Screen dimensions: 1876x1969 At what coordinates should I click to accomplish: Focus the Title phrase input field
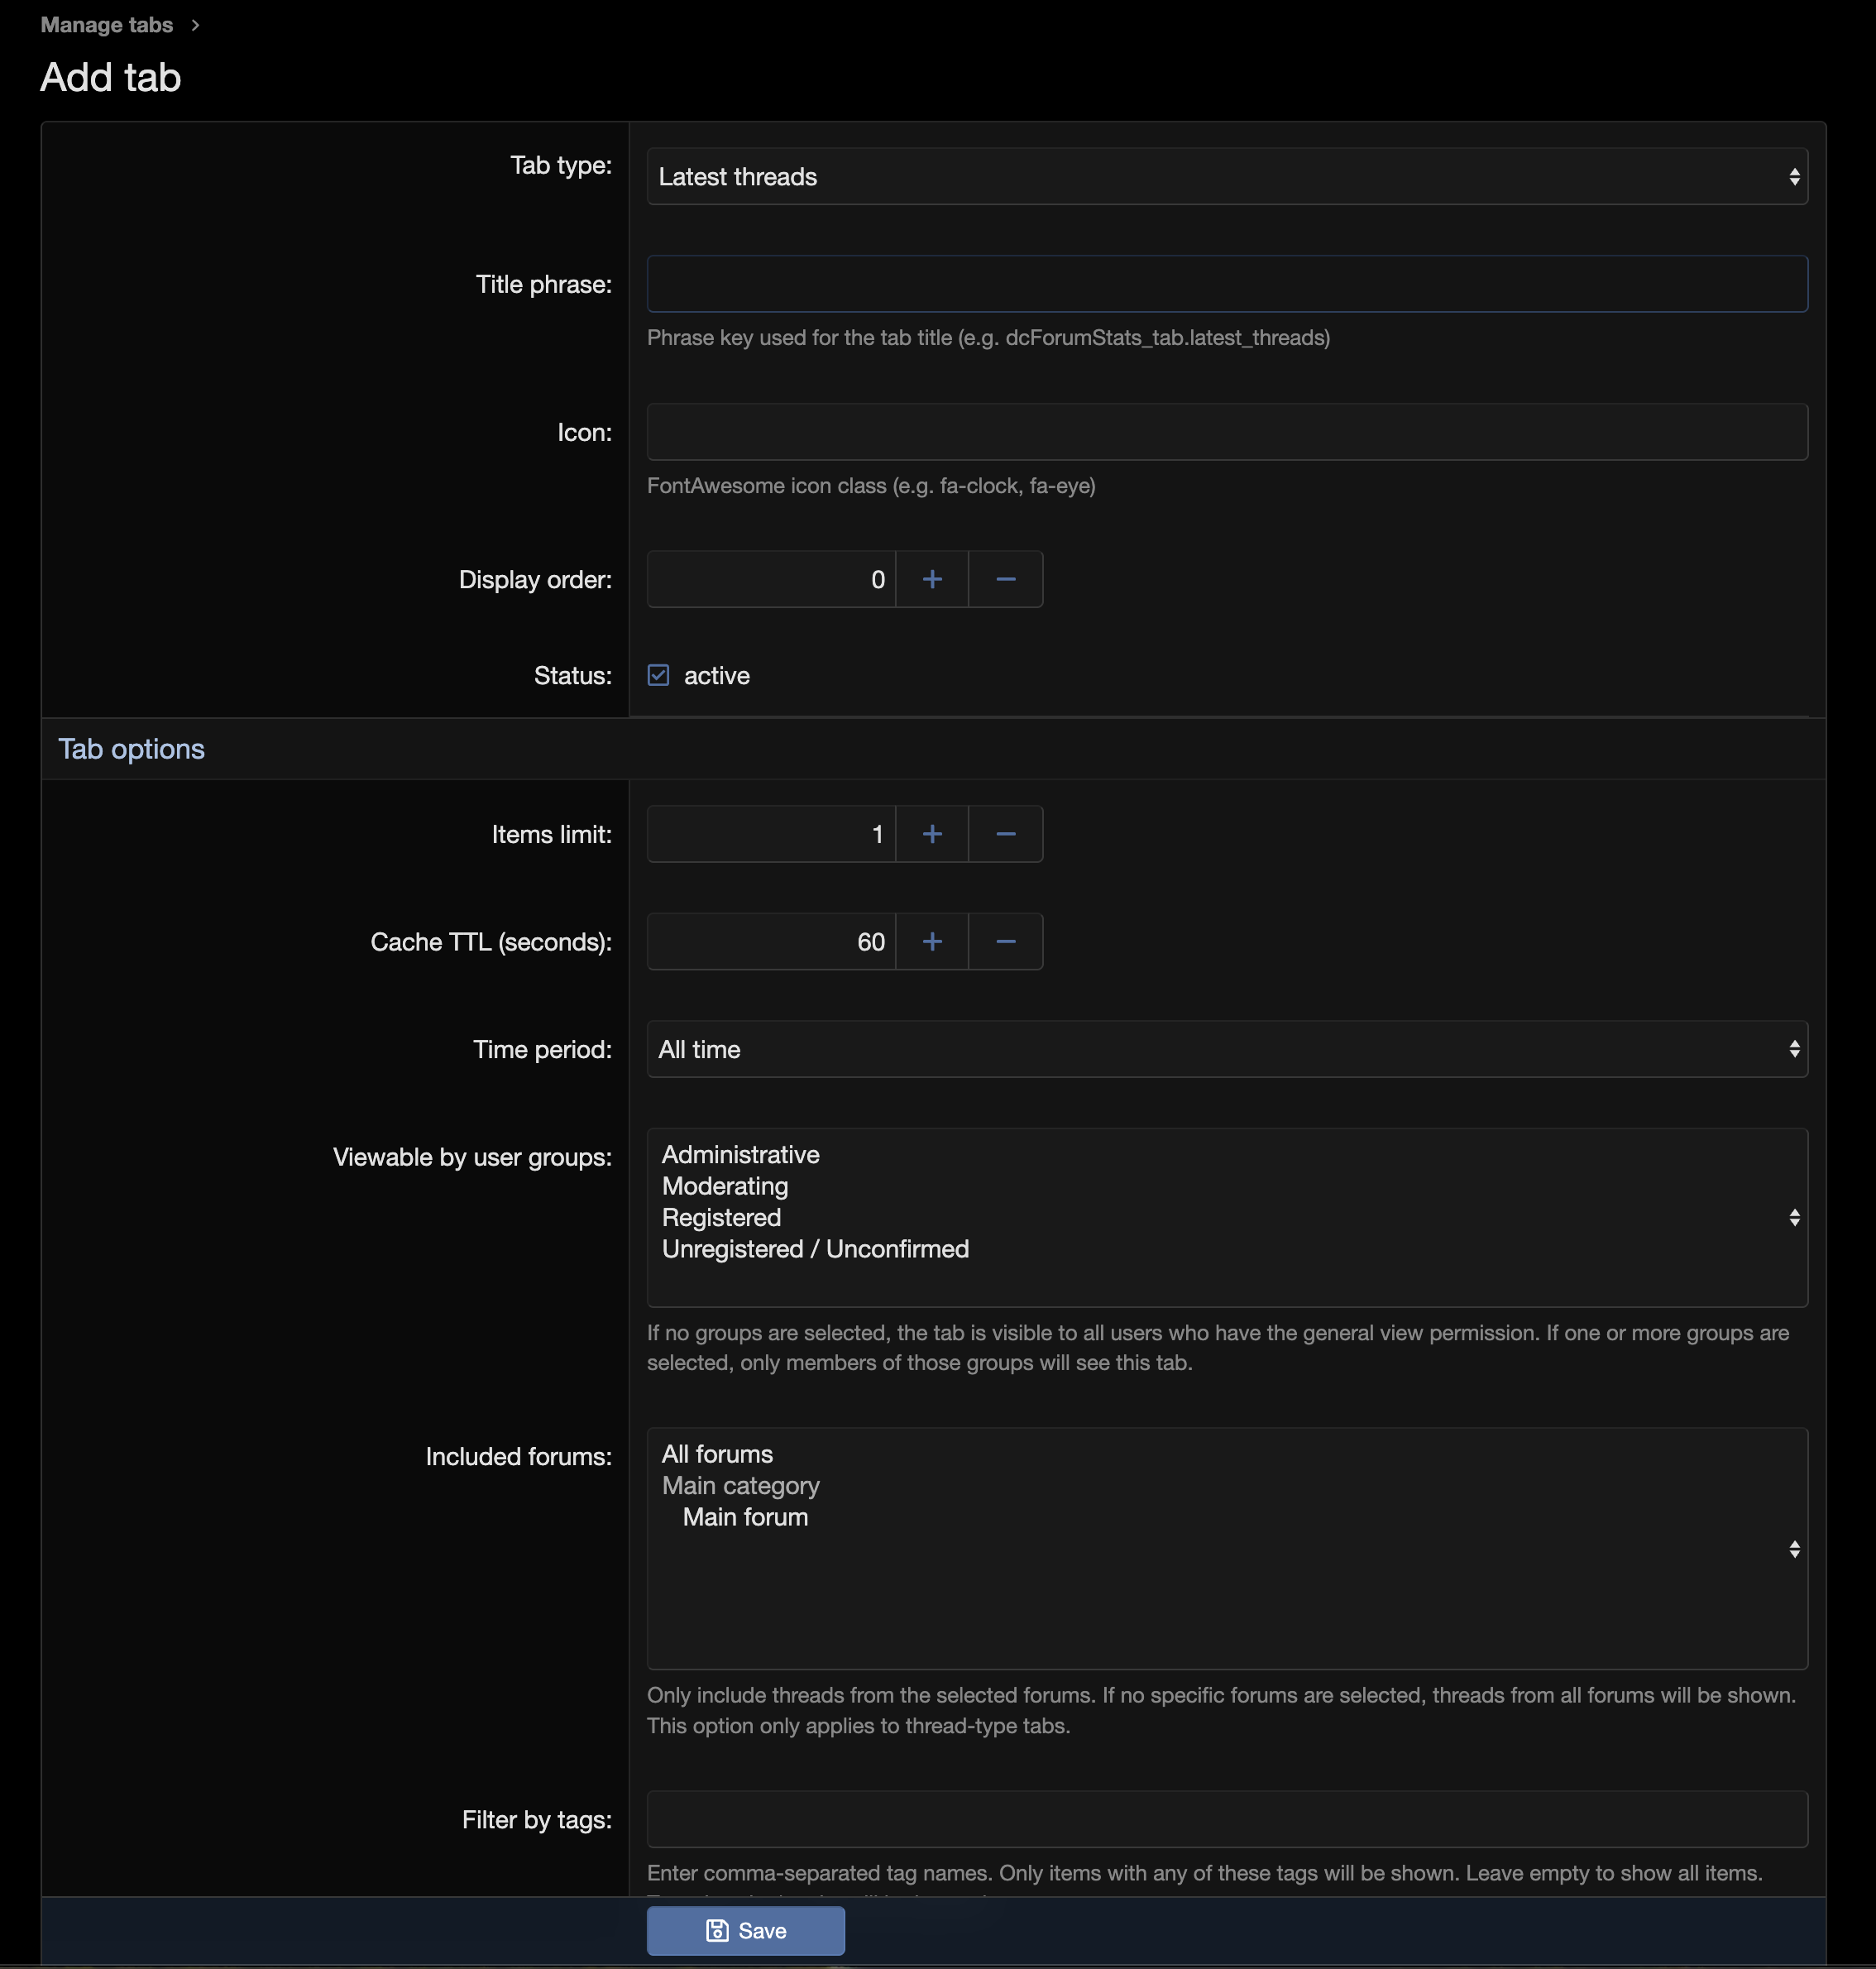(1227, 284)
